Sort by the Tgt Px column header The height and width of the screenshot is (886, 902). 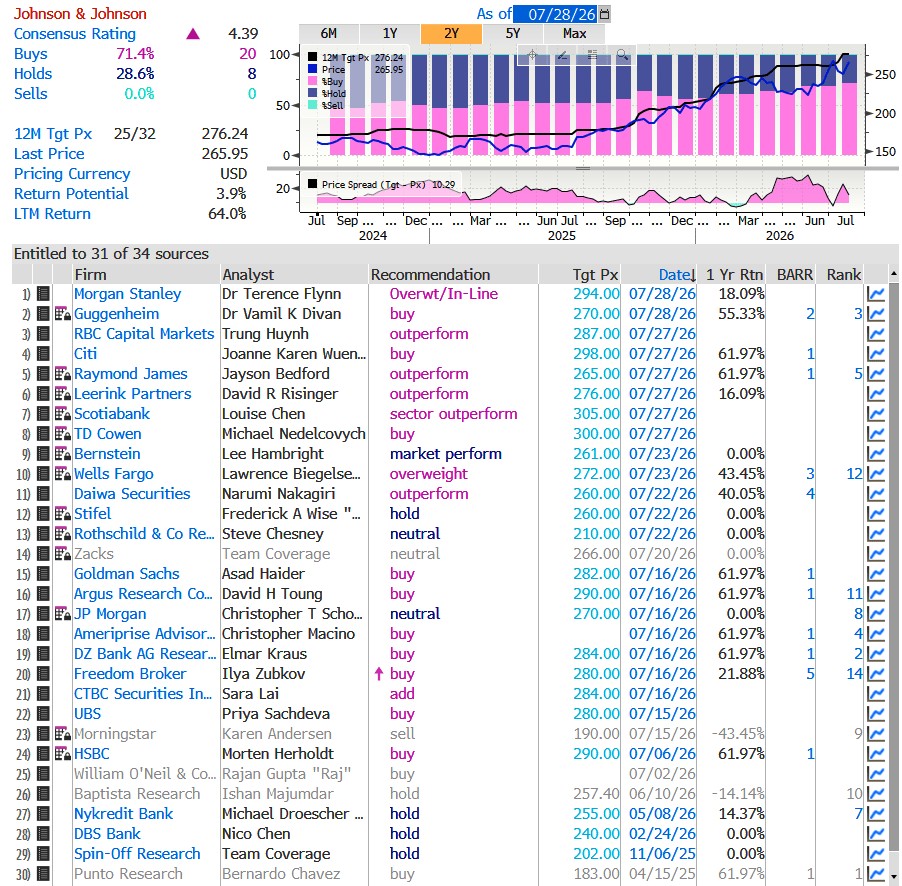595,275
